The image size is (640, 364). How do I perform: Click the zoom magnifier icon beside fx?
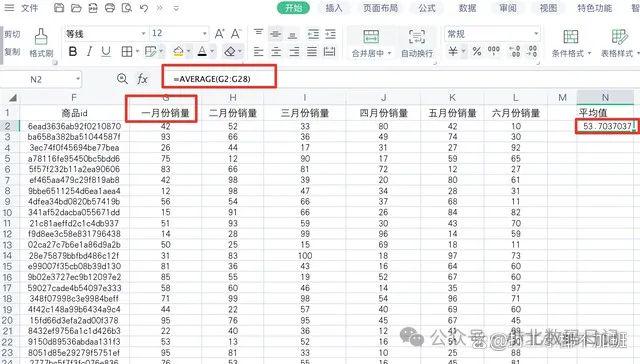(x=122, y=78)
